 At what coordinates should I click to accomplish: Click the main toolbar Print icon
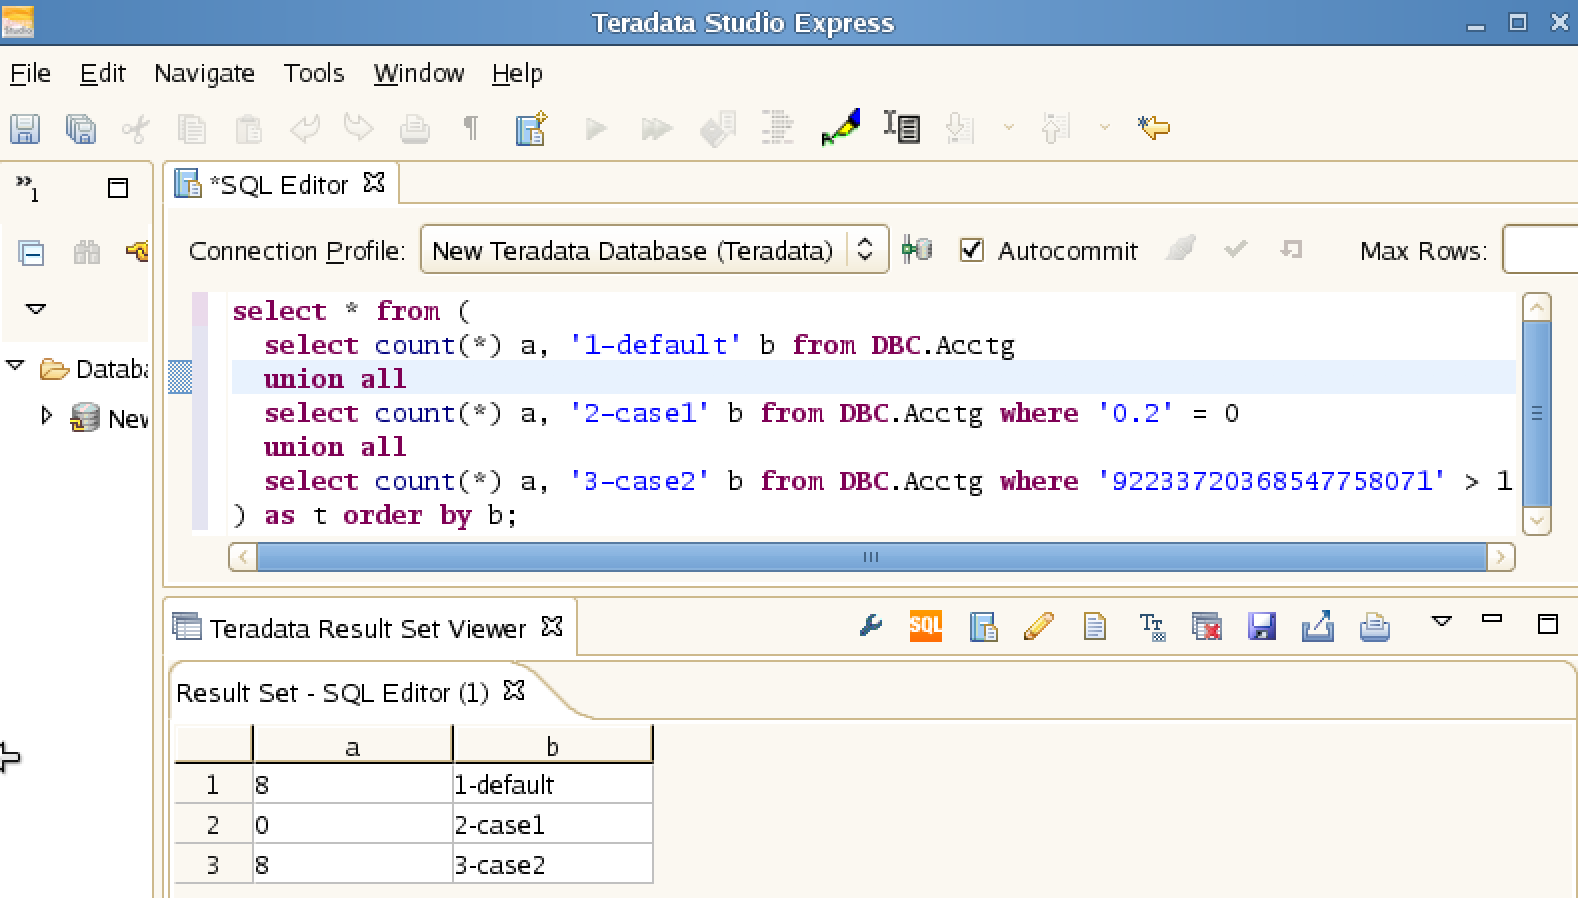[415, 129]
